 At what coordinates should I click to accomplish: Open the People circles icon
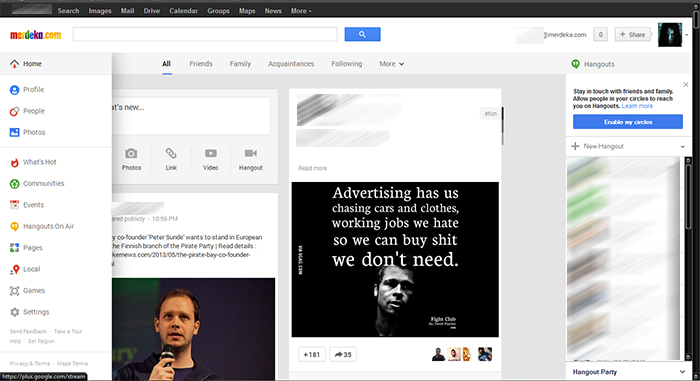(x=15, y=111)
